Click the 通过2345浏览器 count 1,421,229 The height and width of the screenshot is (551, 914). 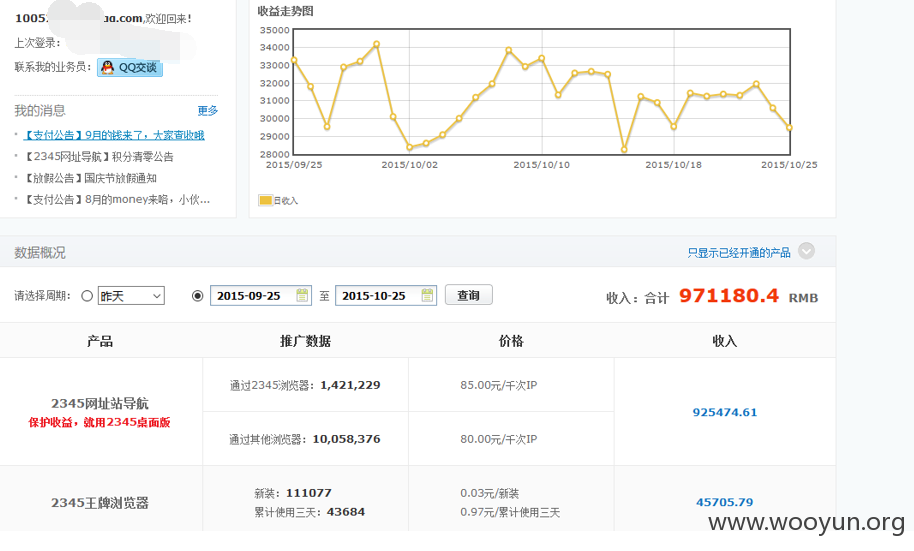pyautogui.click(x=350, y=385)
